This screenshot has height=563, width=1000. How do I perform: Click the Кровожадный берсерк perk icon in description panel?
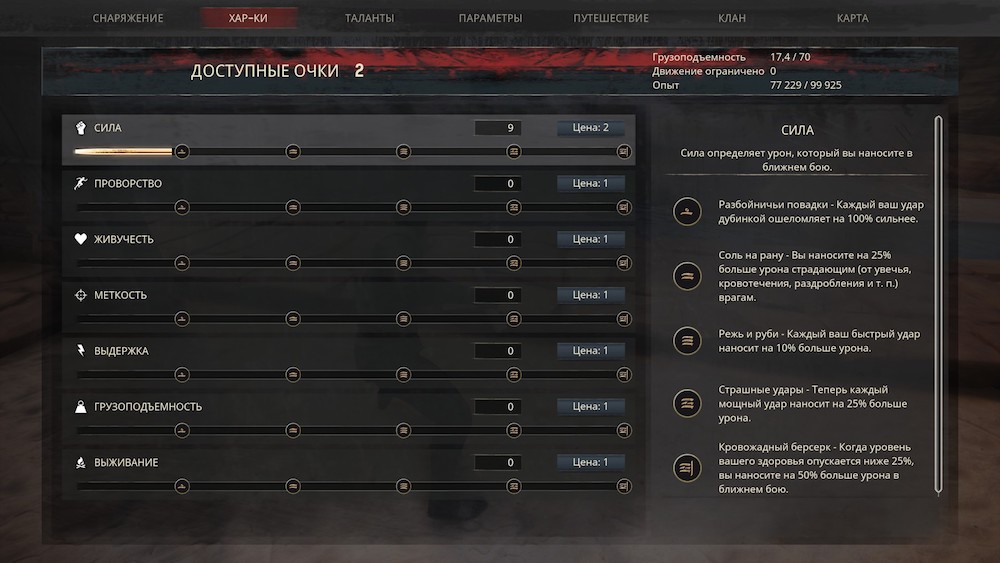[x=687, y=468]
